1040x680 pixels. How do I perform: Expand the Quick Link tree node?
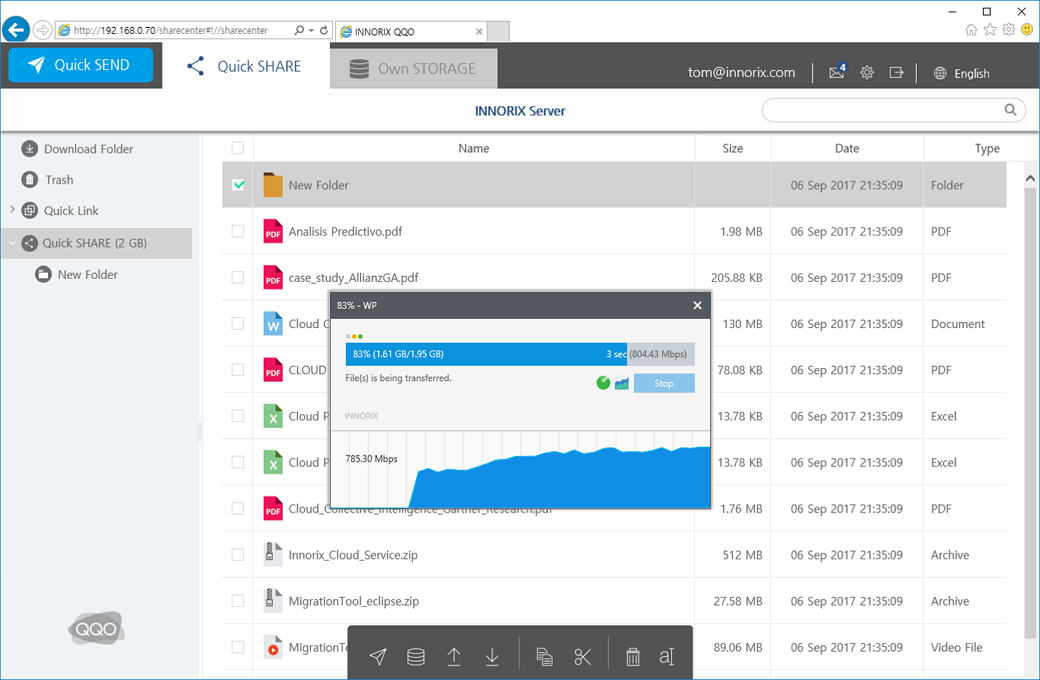(x=12, y=210)
